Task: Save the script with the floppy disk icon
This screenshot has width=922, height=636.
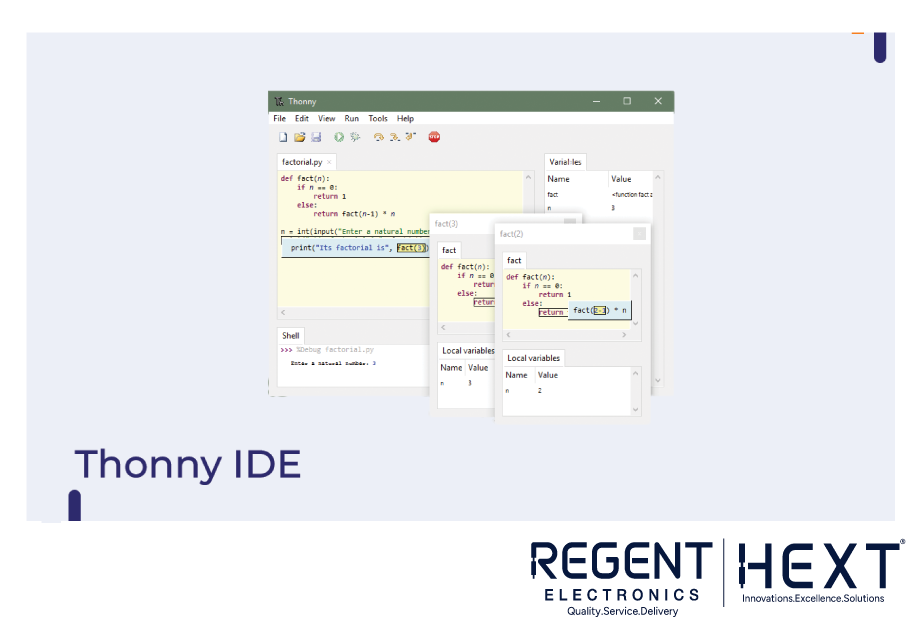Action: pos(316,137)
